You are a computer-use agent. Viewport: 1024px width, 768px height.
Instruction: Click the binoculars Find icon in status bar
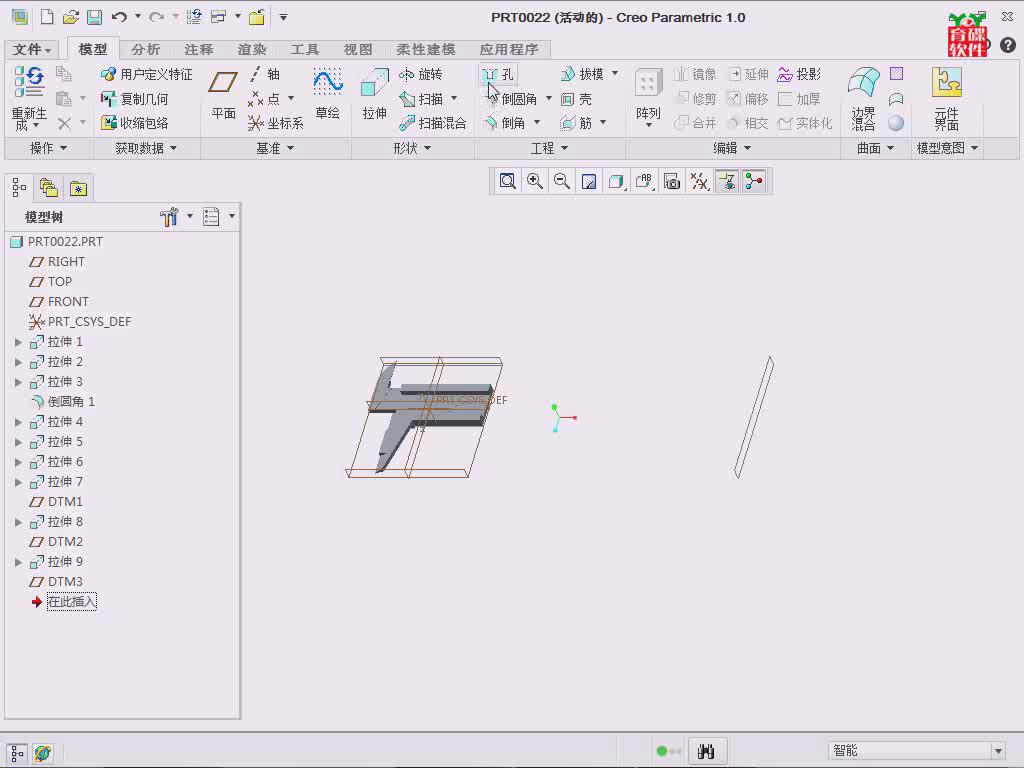(707, 751)
